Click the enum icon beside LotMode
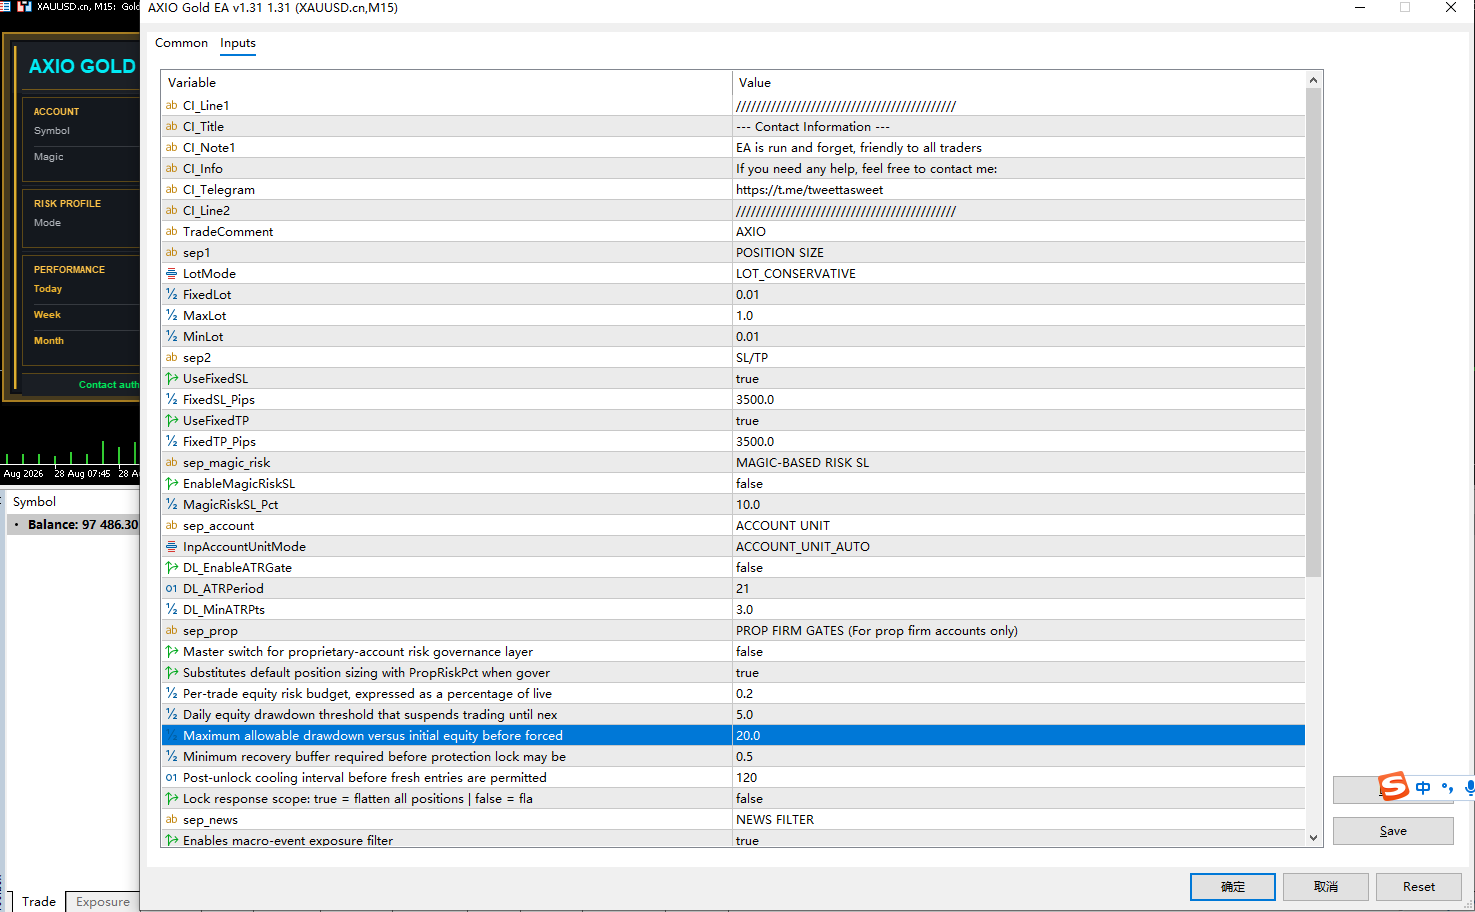 pos(172,273)
